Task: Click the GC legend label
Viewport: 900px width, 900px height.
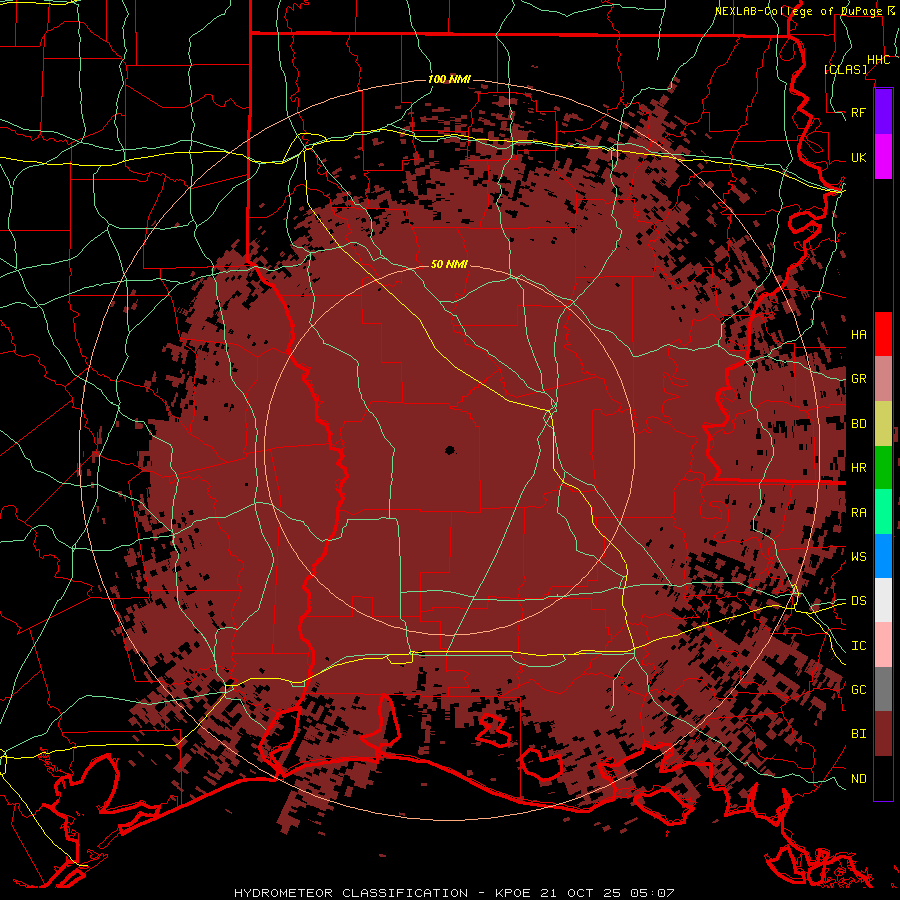Action: (x=858, y=689)
